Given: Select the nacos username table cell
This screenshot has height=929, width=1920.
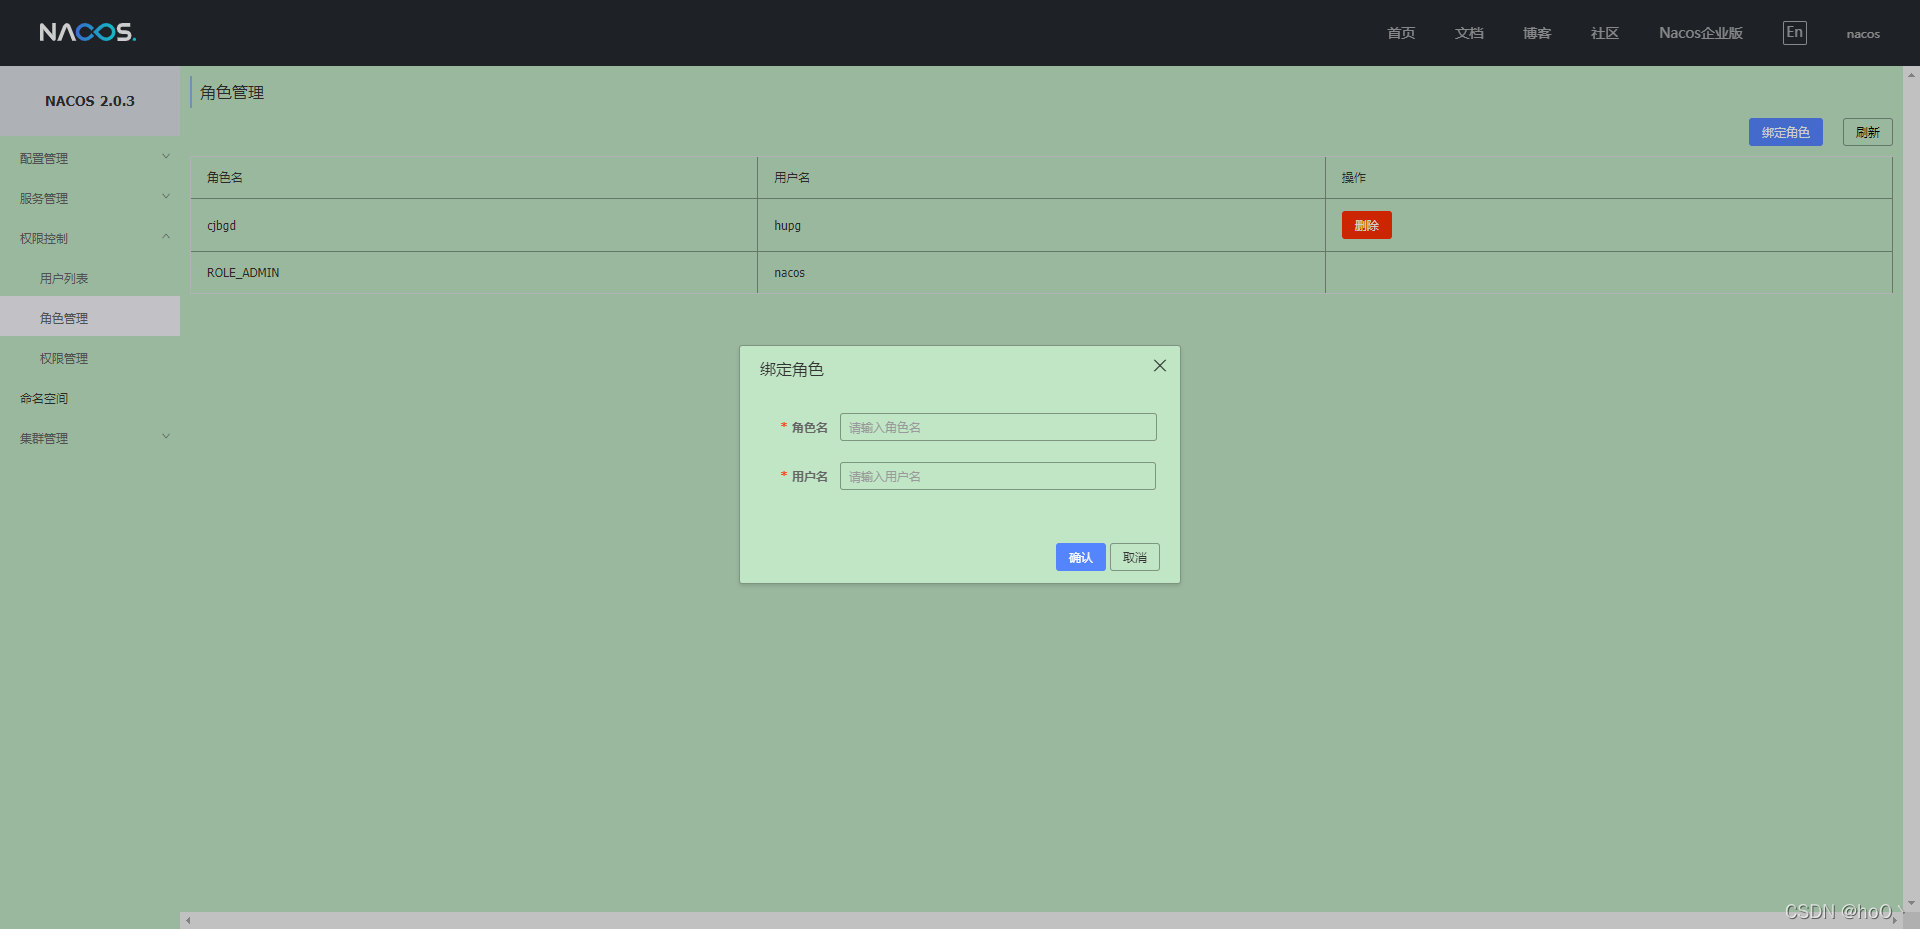Looking at the screenshot, I should point(1041,272).
